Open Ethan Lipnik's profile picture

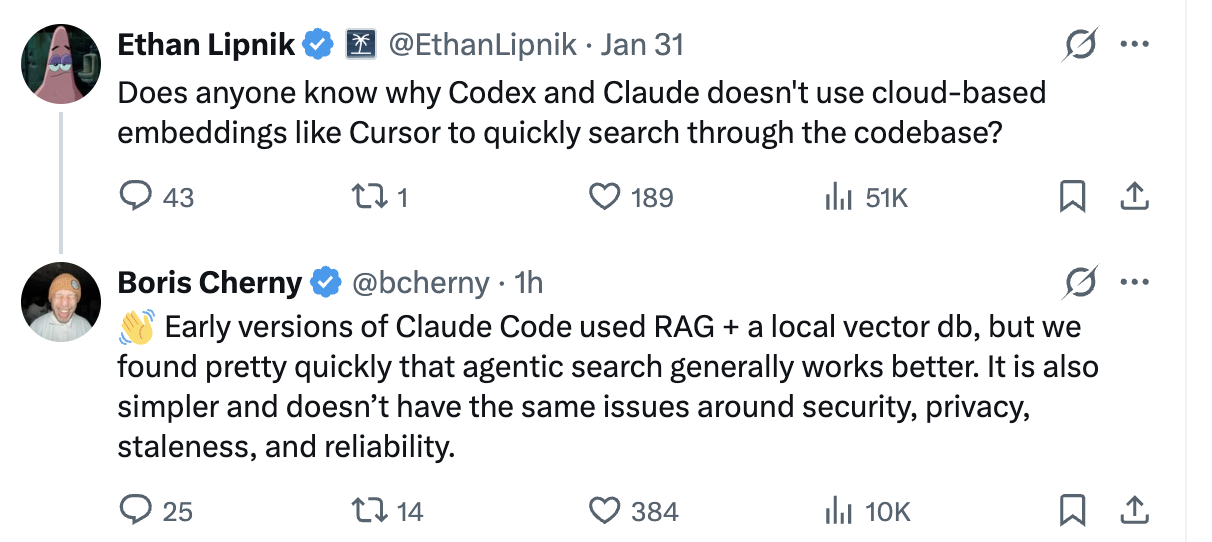click(x=62, y=64)
